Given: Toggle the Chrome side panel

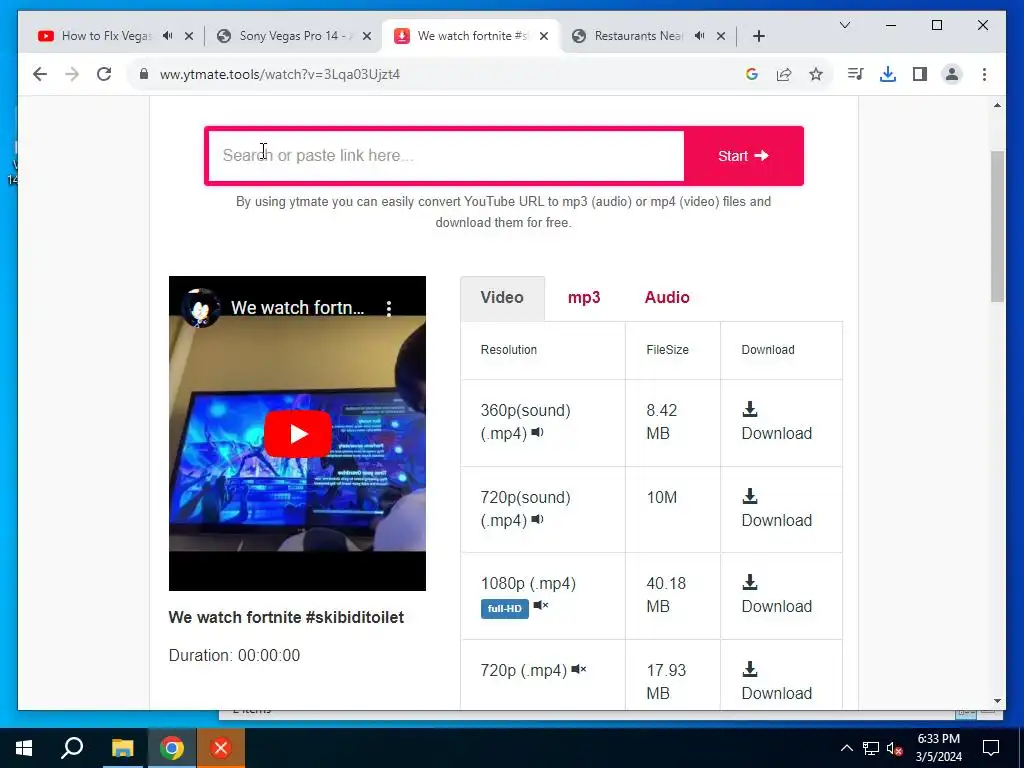Looking at the screenshot, I should click(920, 74).
